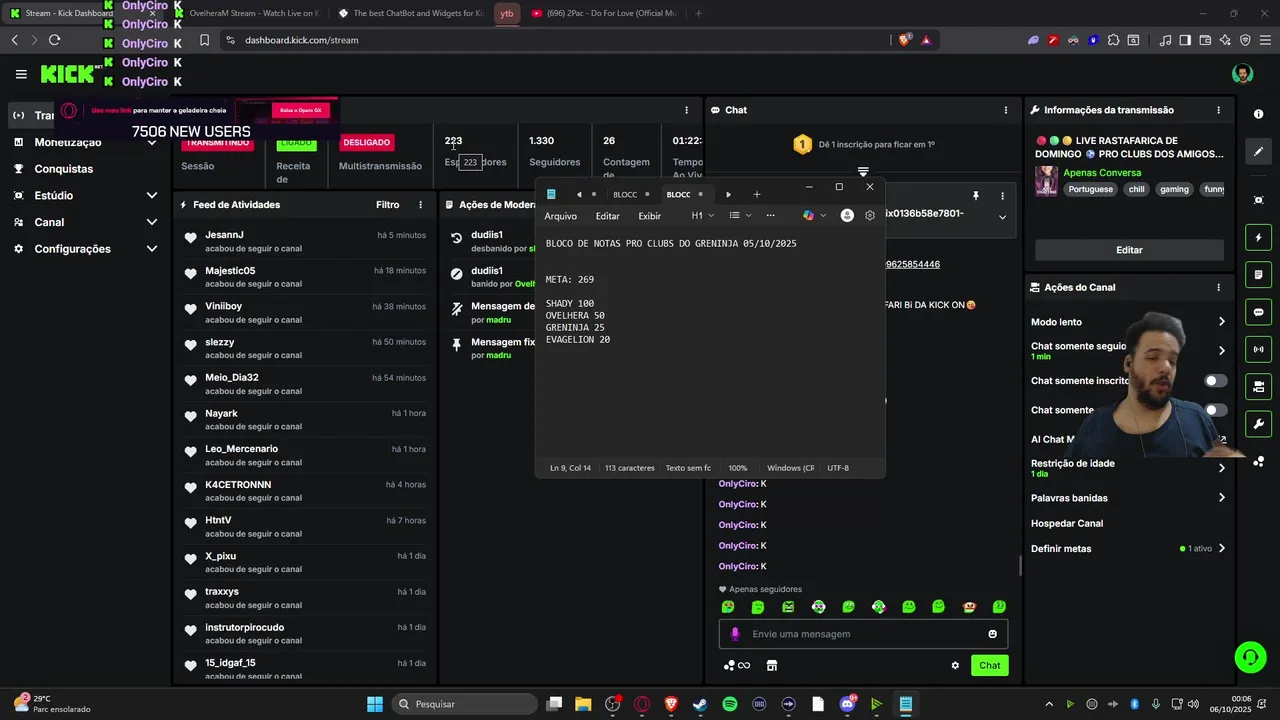This screenshot has width=1280, height=720.
Task: Expand the Estúdio sidebar section
Action: point(152,195)
